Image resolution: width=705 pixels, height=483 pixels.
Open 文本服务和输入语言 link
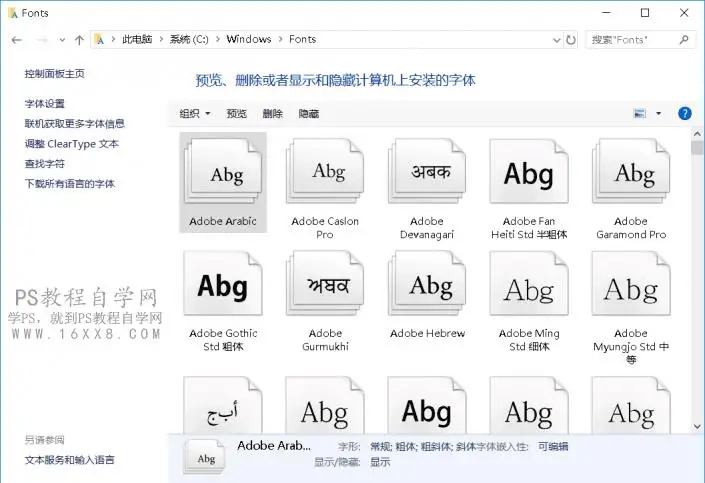(70, 460)
